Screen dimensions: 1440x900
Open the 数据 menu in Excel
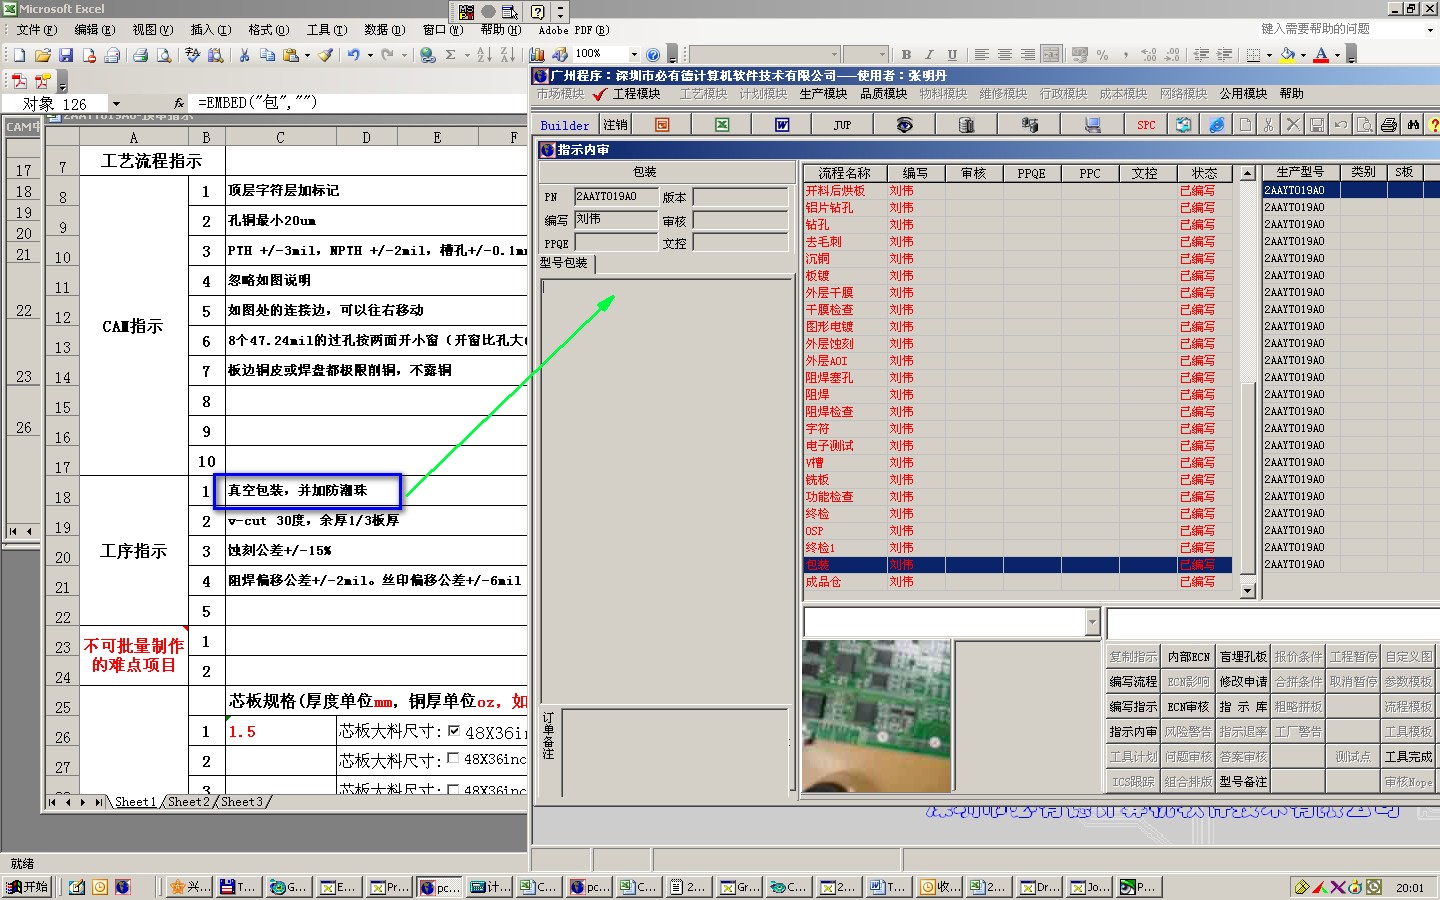coord(384,30)
